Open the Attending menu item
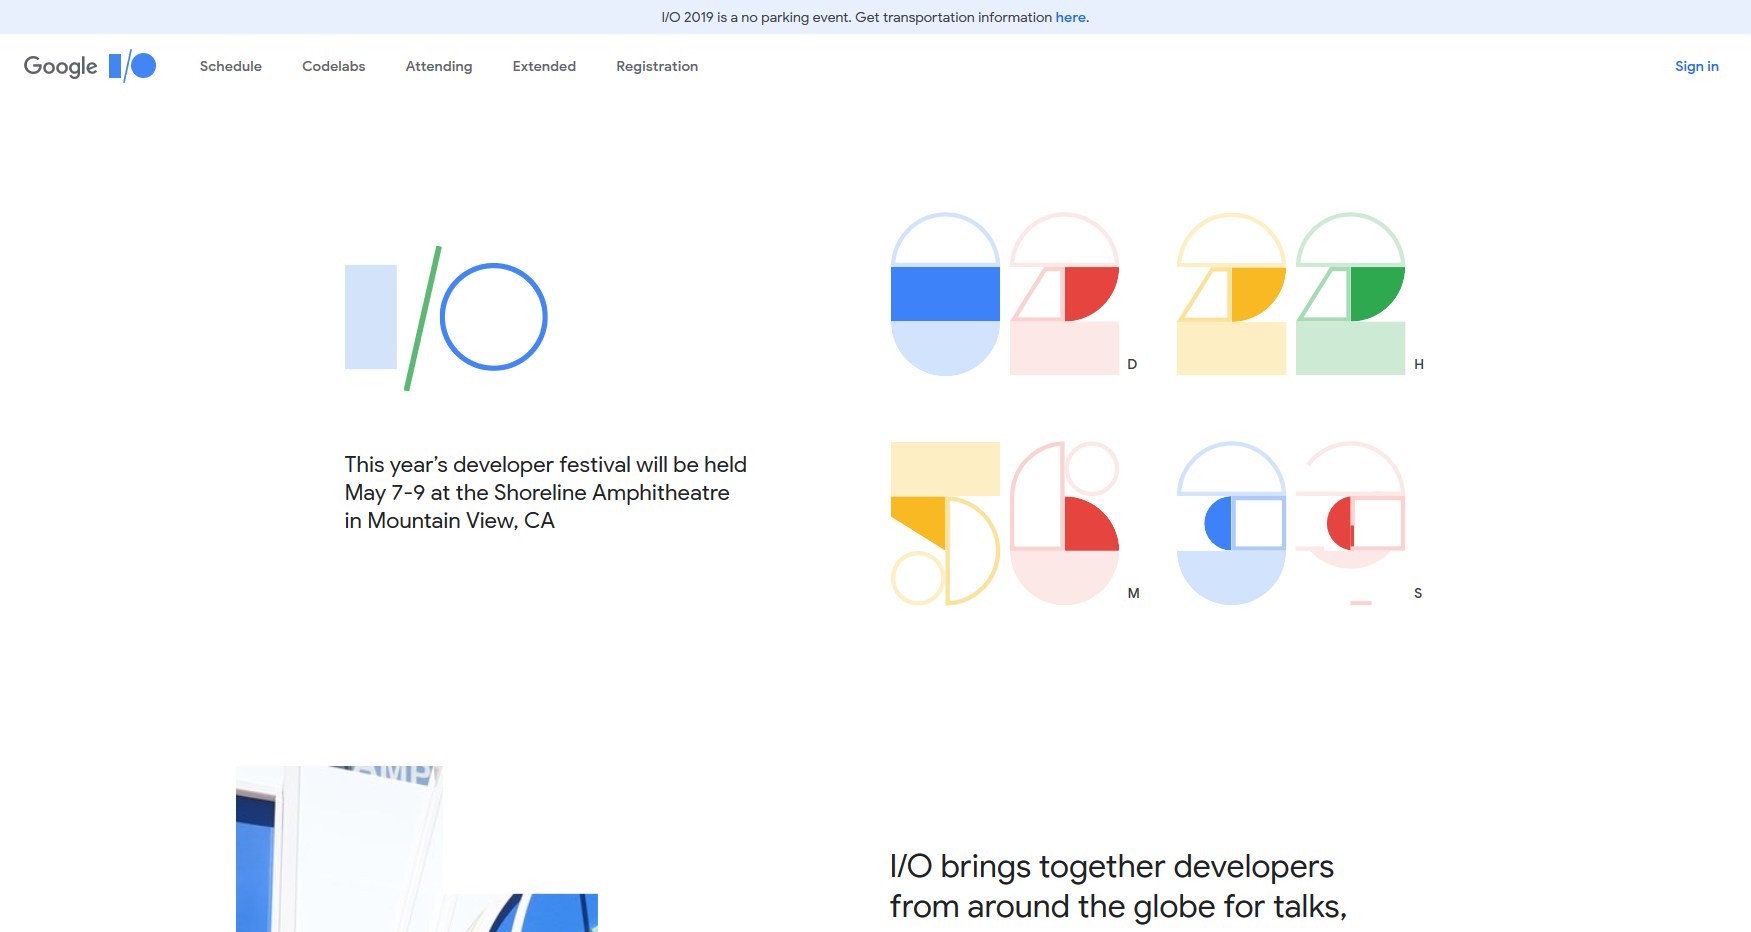 tap(439, 66)
